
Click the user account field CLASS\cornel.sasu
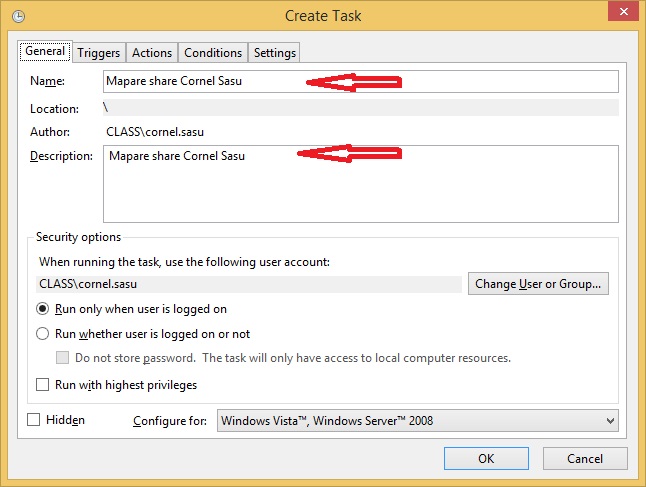coord(249,284)
